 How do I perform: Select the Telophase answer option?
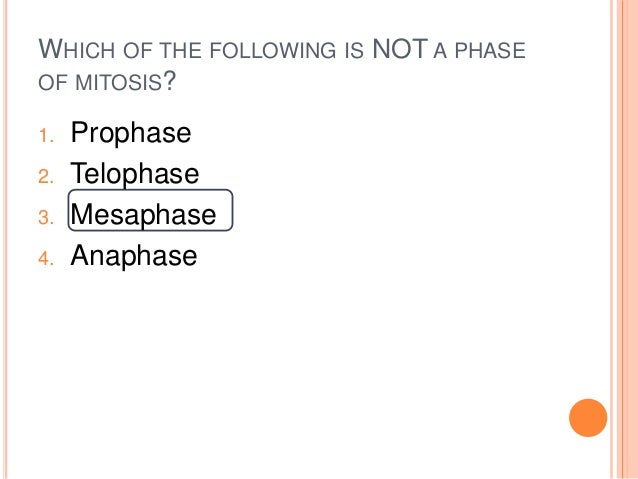coord(135,174)
